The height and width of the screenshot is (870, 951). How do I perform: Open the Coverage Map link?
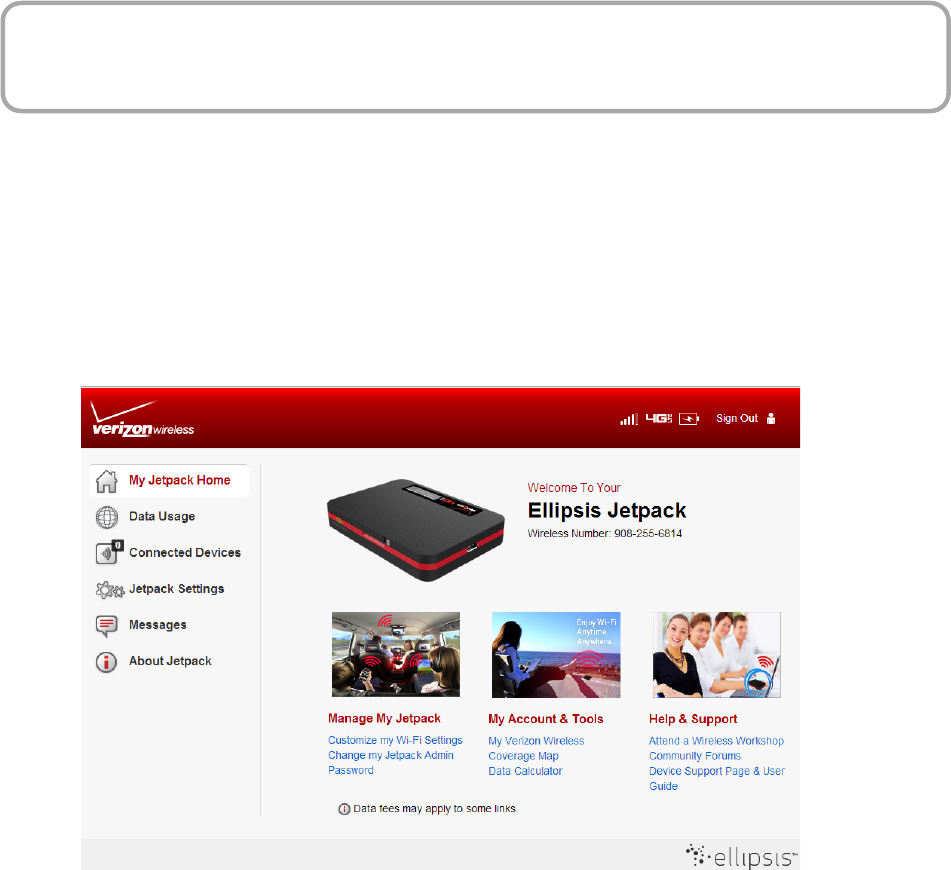click(x=523, y=756)
